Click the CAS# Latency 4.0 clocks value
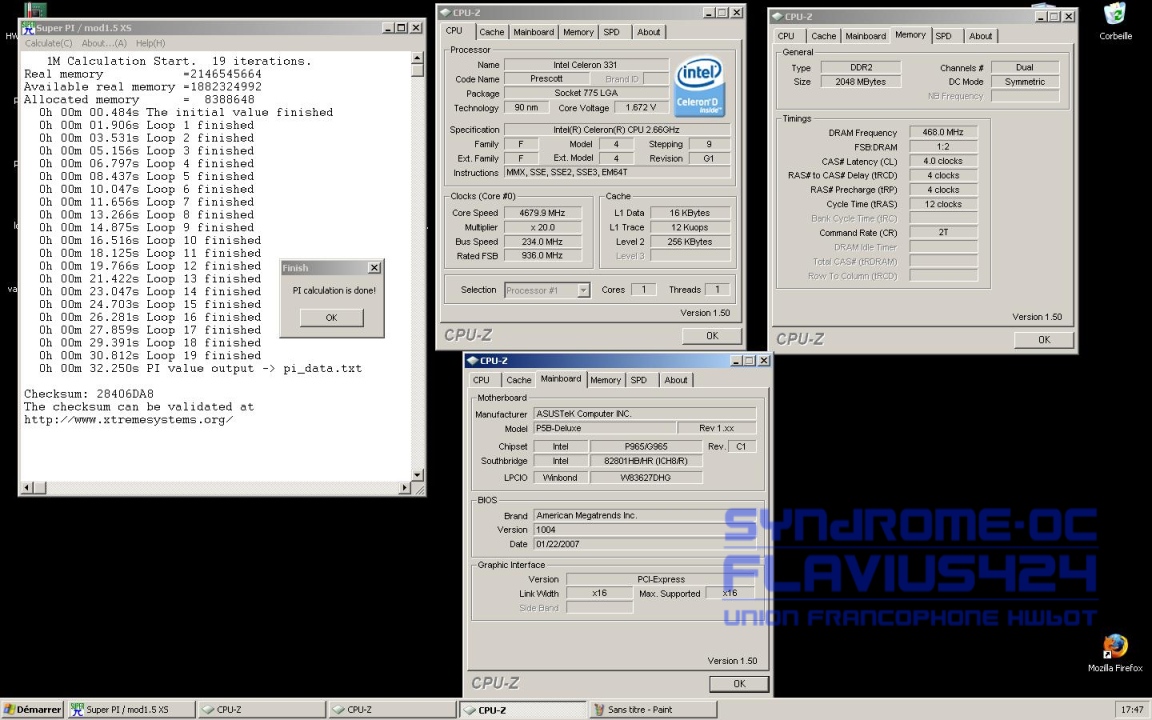Screen dimensions: 1152x720 [x=943, y=161]
